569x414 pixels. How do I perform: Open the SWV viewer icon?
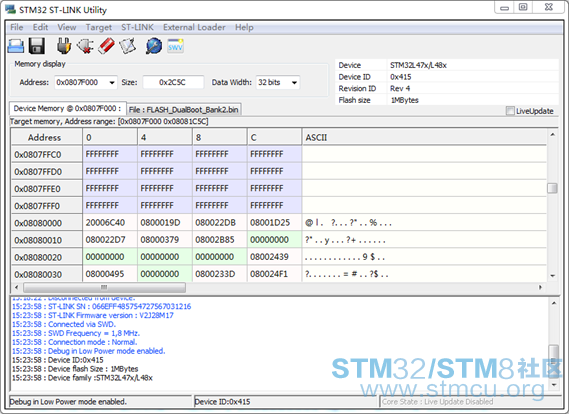coord(175,46)
